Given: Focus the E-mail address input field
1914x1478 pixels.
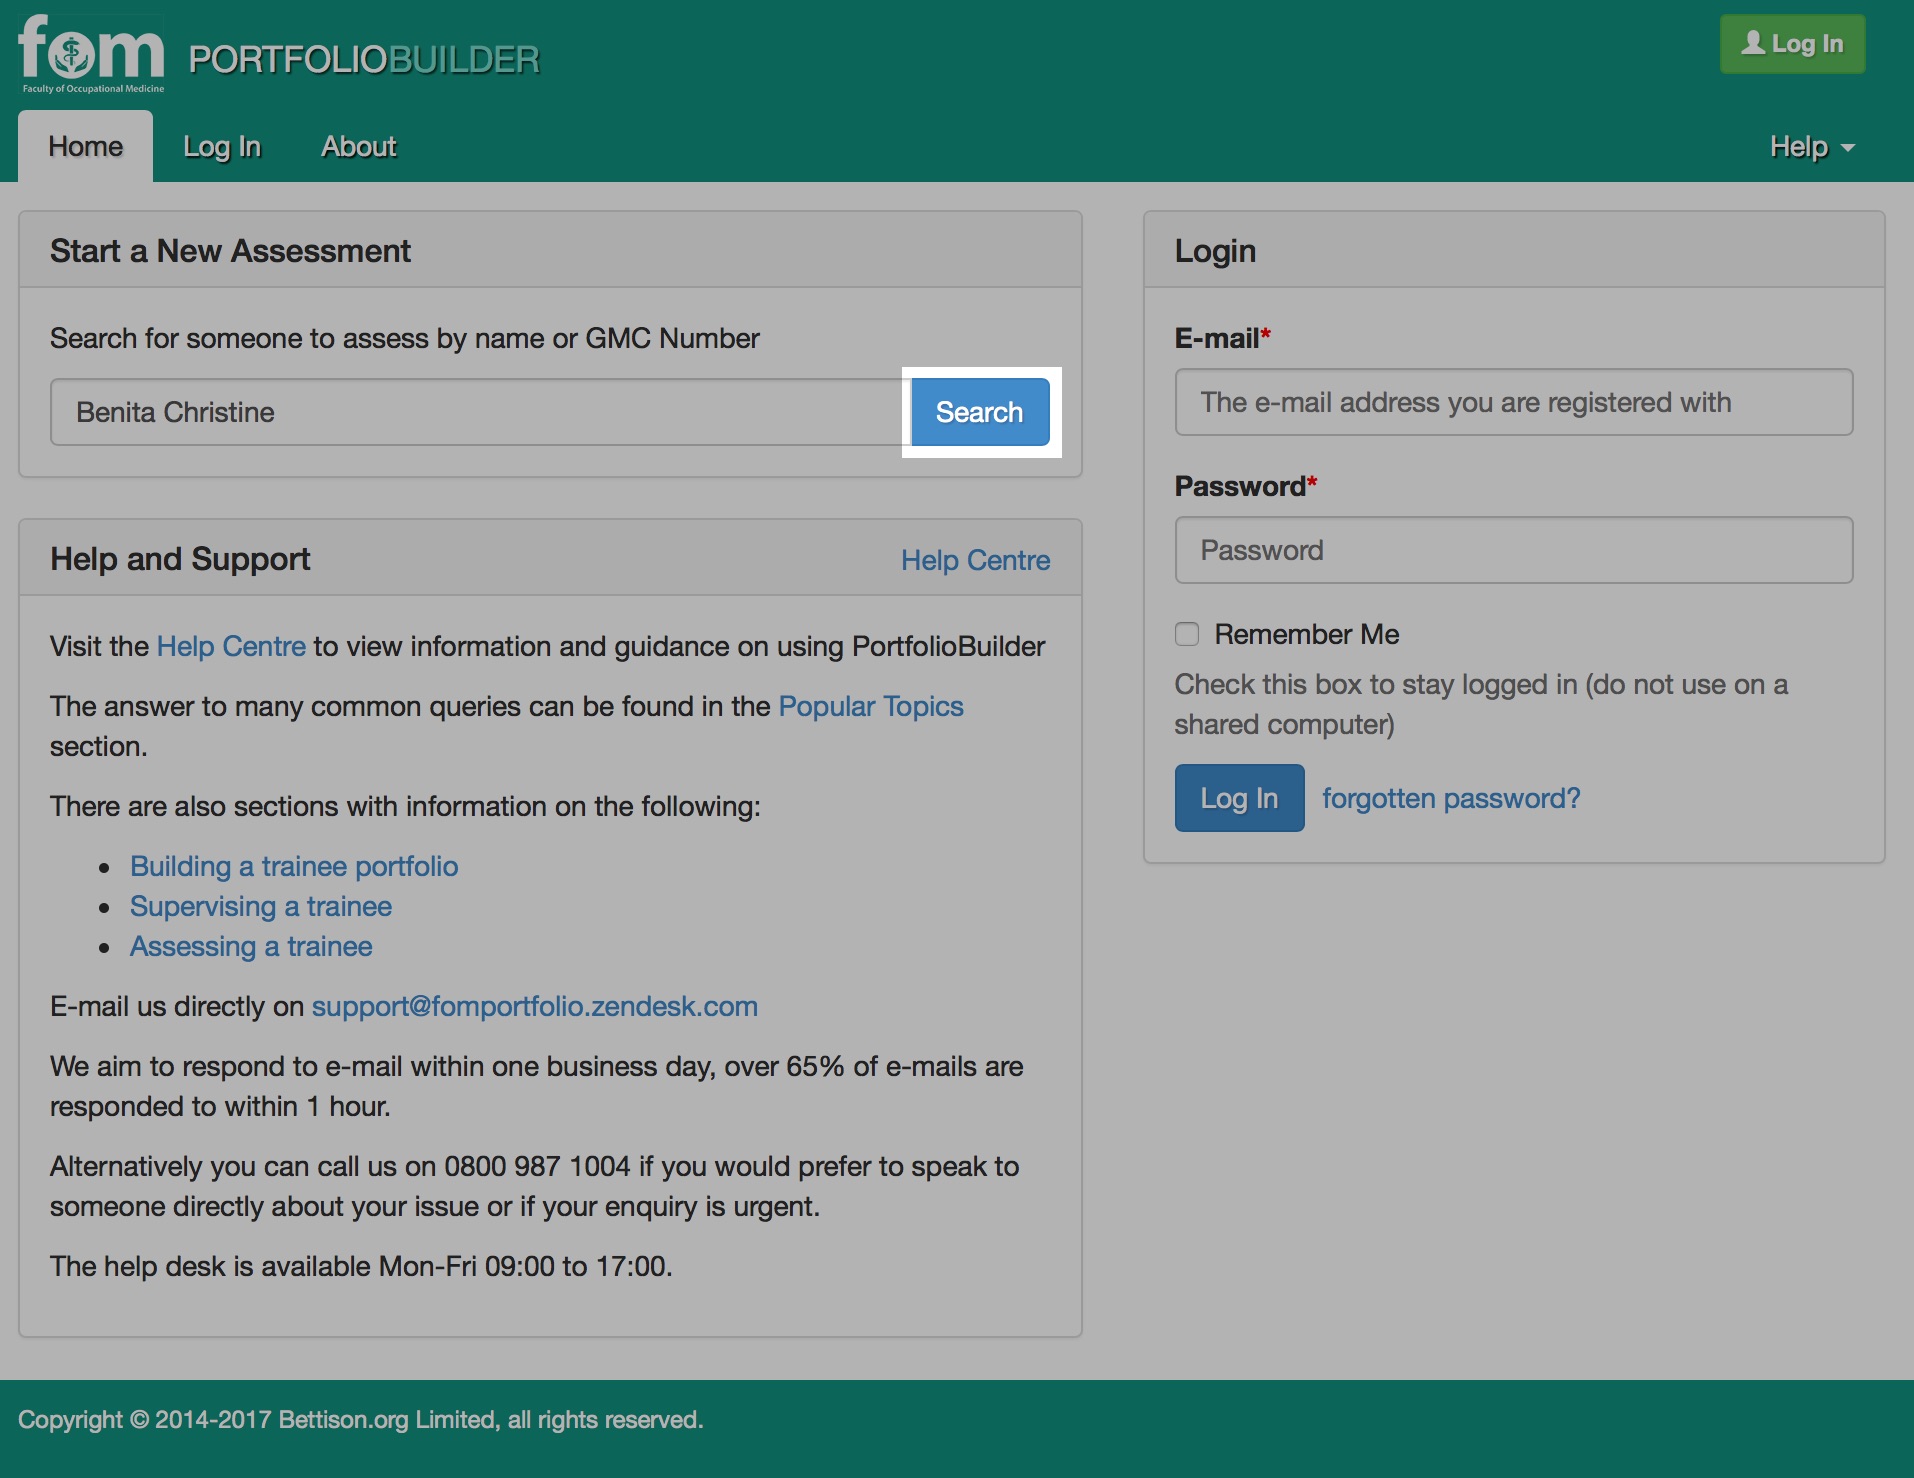Looking at the screenshot, I should tap(1514, 402).
